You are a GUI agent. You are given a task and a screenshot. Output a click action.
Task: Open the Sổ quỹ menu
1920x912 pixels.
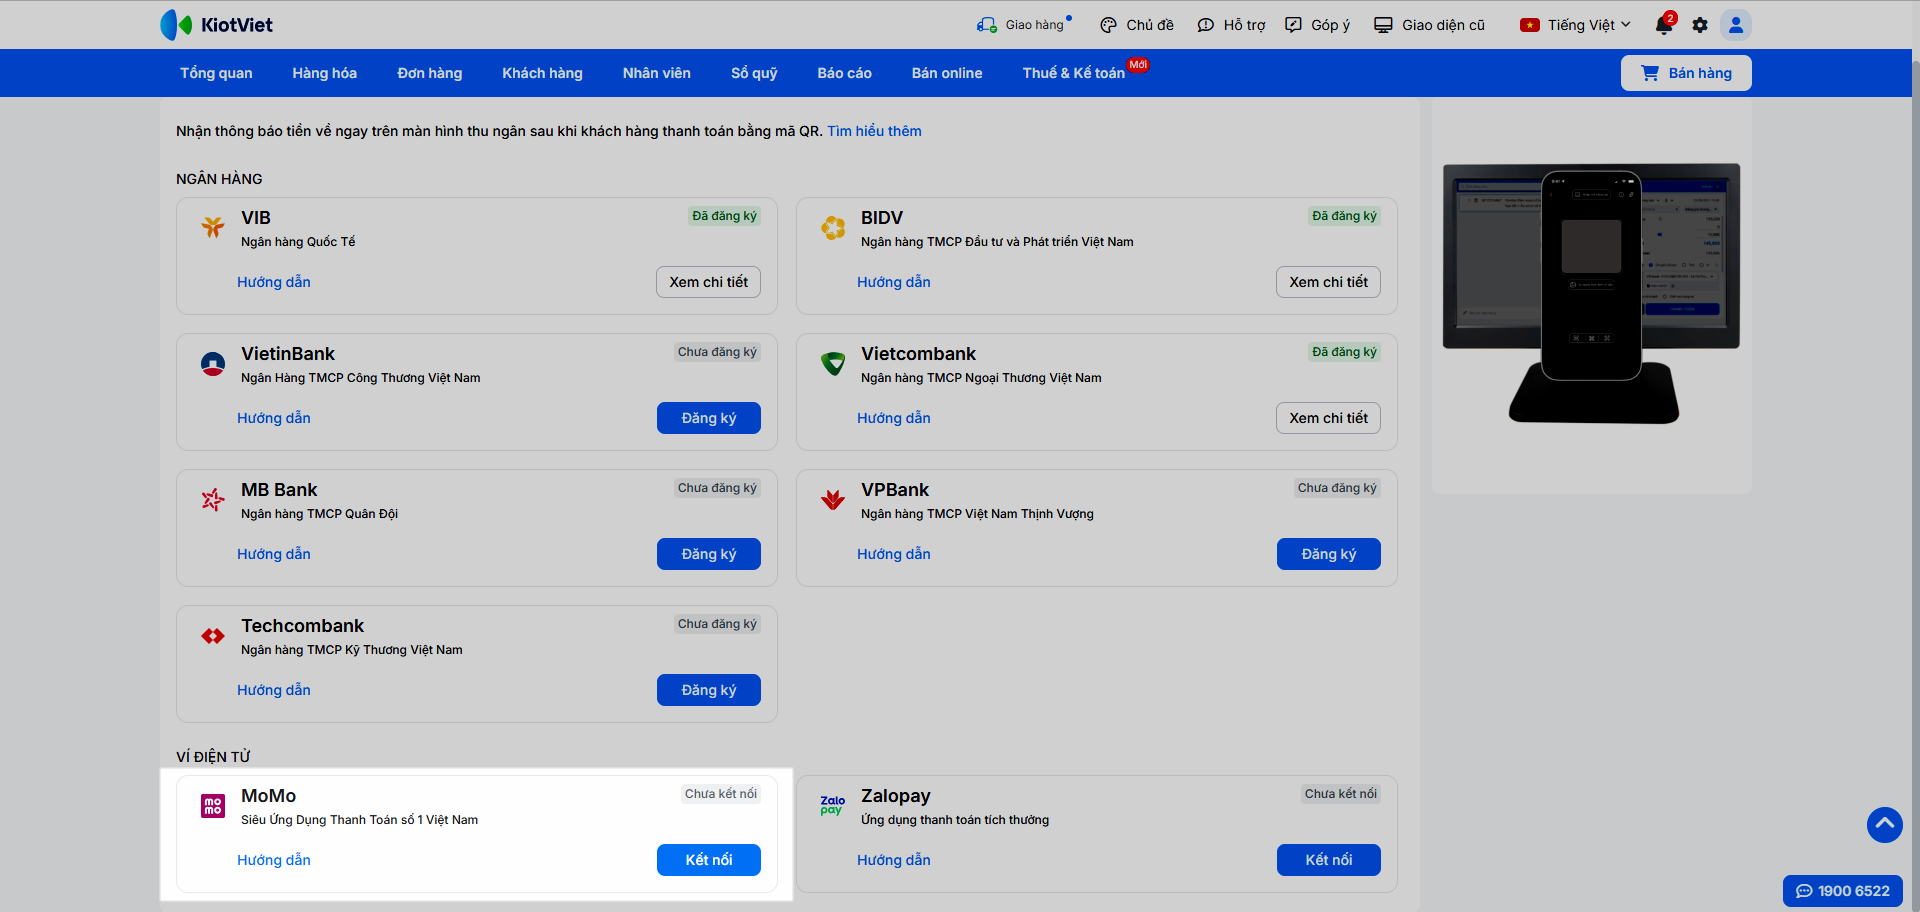click(x=754, y=73)
